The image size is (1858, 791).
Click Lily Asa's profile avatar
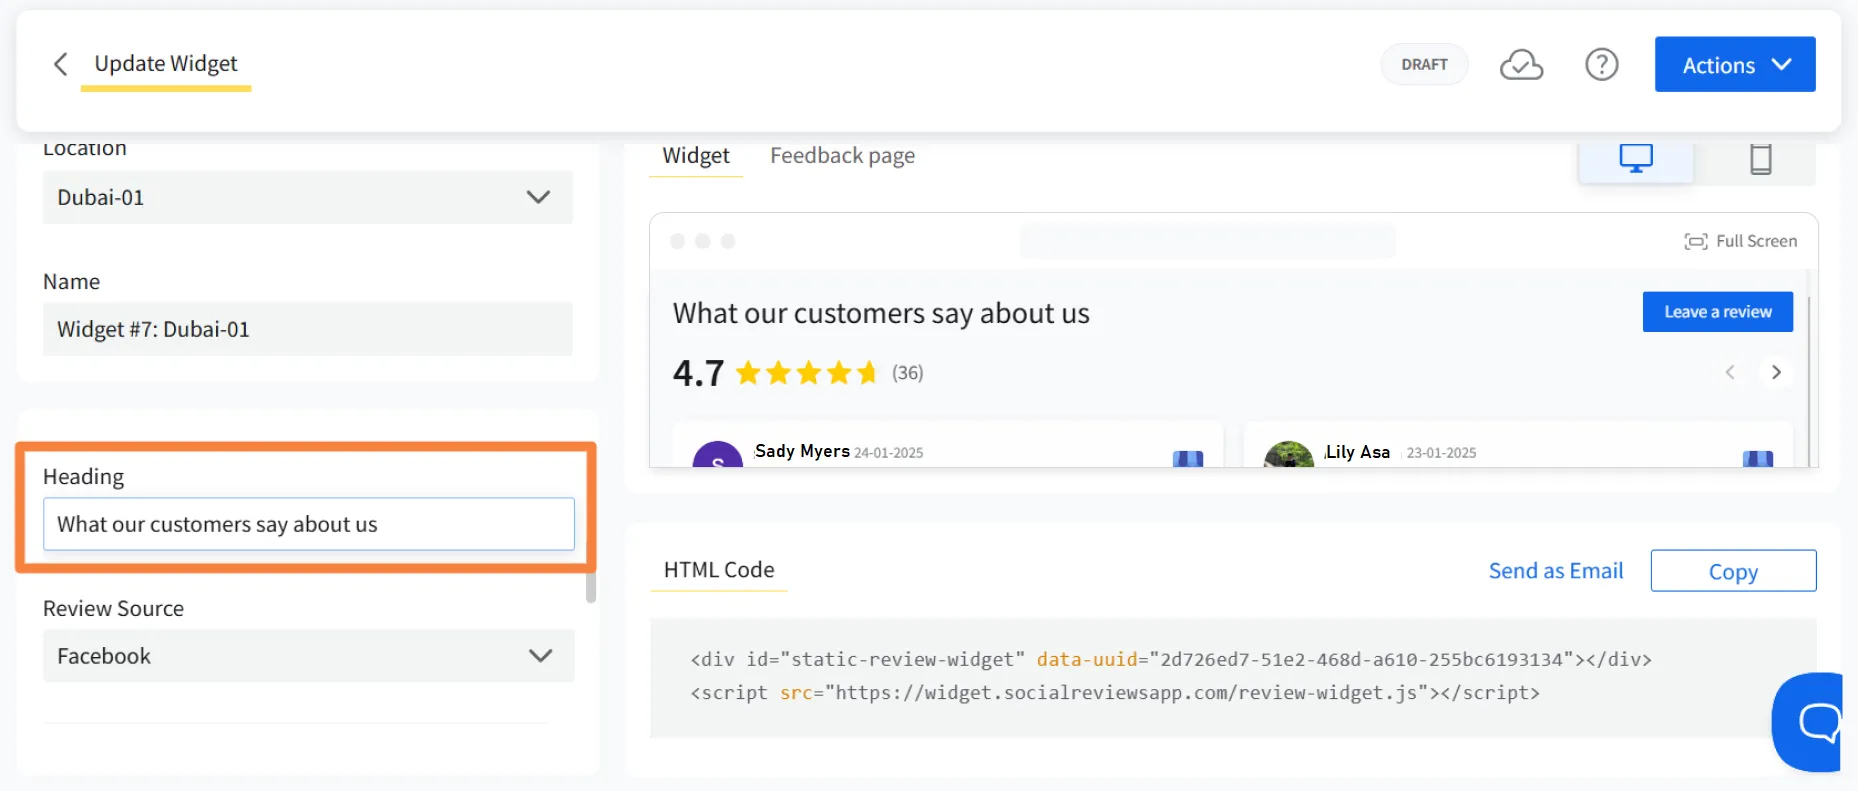tap(1289, 454)
